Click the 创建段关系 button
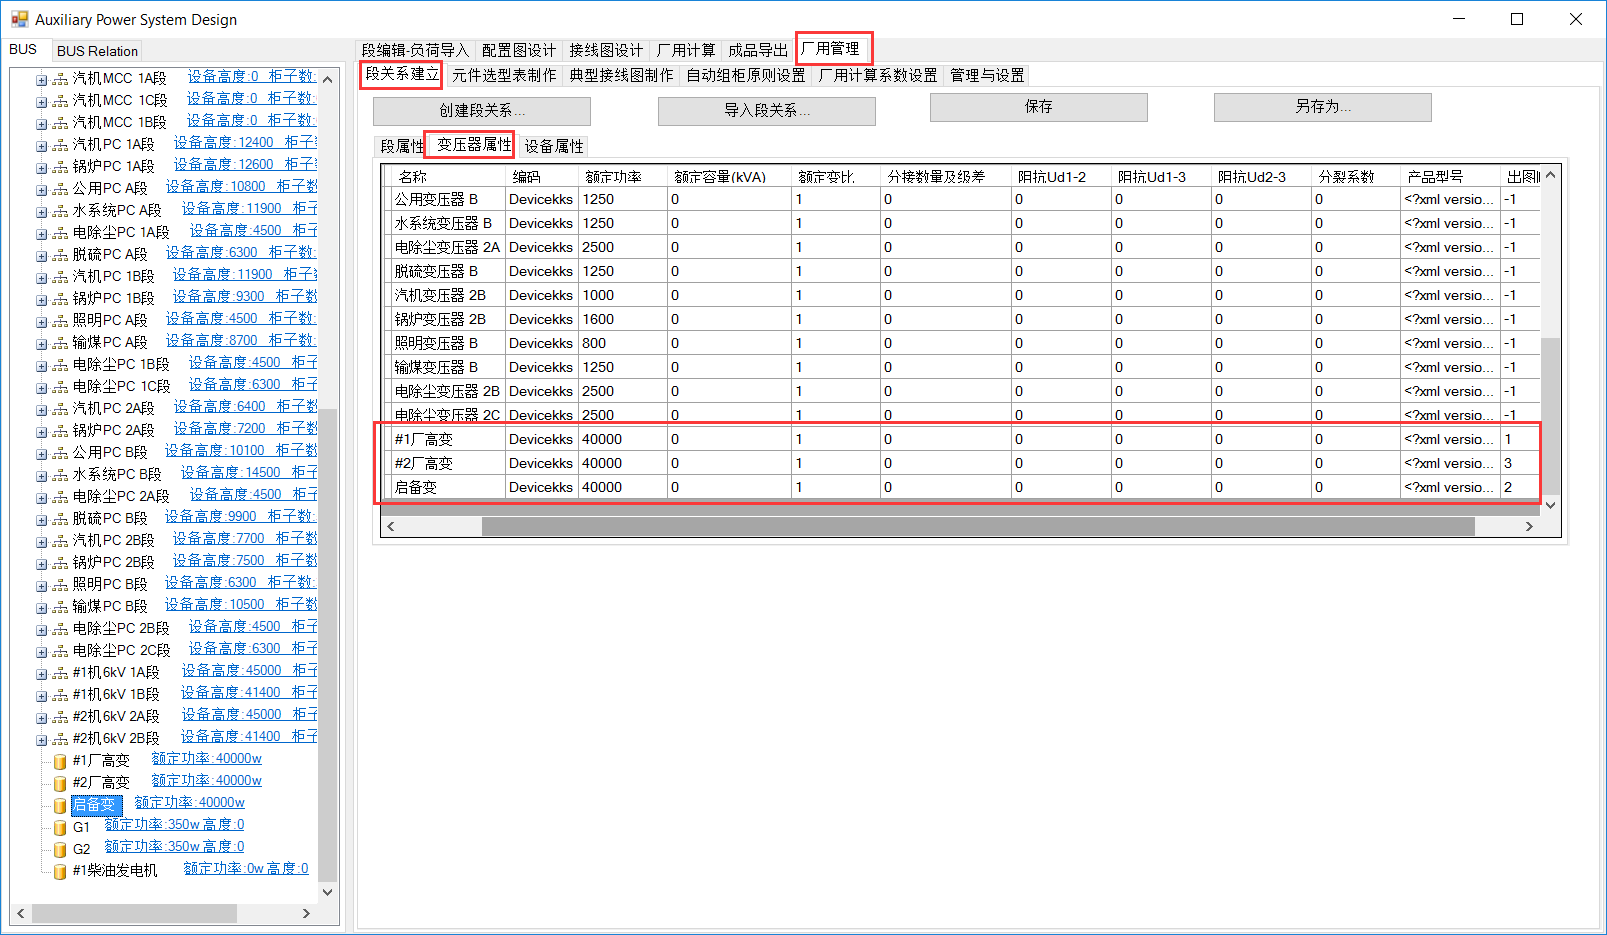This screenshot has height=935, width=1607. [482, 110]
